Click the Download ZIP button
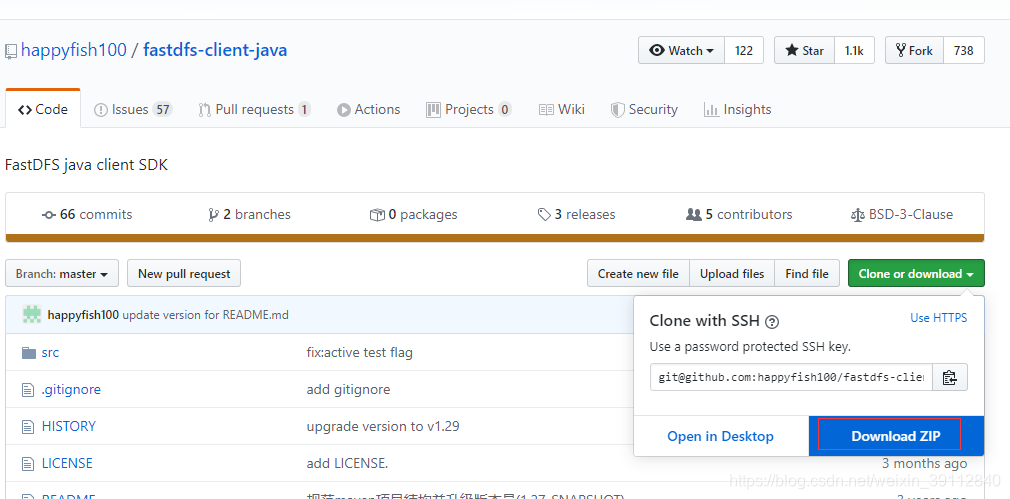 pos(896,437)
